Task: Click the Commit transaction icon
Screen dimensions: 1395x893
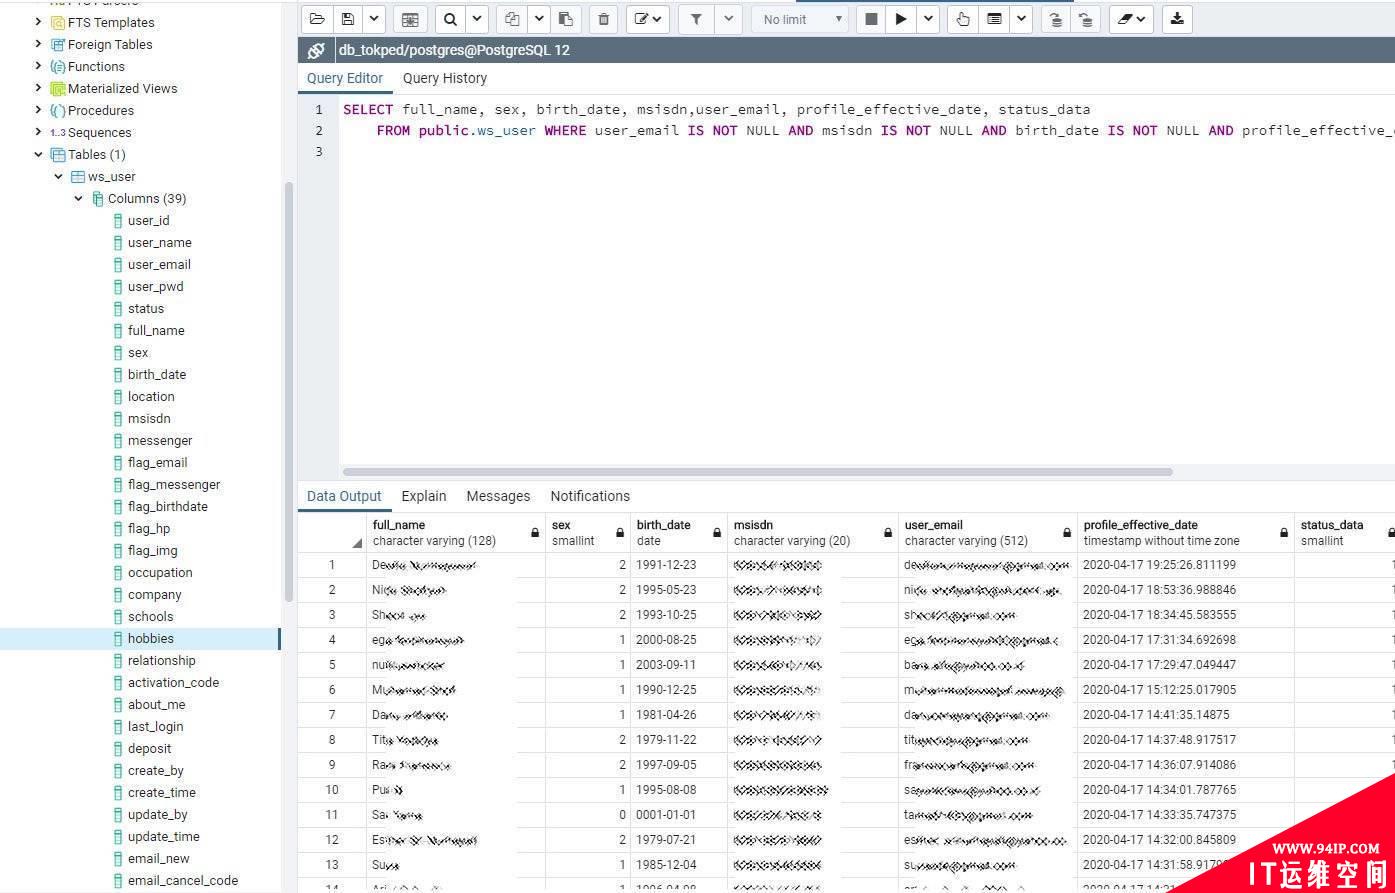Action: click(1055, 19)
